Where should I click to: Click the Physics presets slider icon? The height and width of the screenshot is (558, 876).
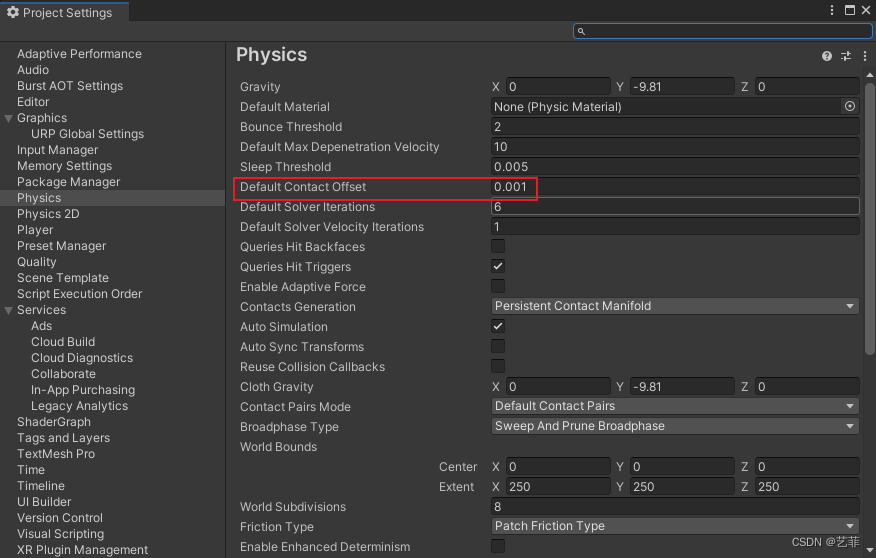846,56
